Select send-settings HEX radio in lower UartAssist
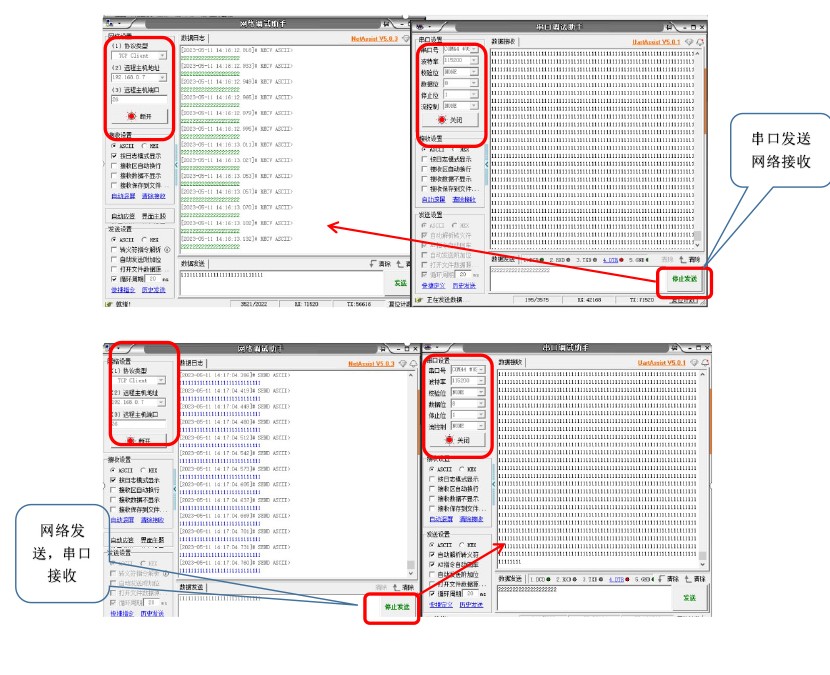The image size is (830, 675). [462, 545]
